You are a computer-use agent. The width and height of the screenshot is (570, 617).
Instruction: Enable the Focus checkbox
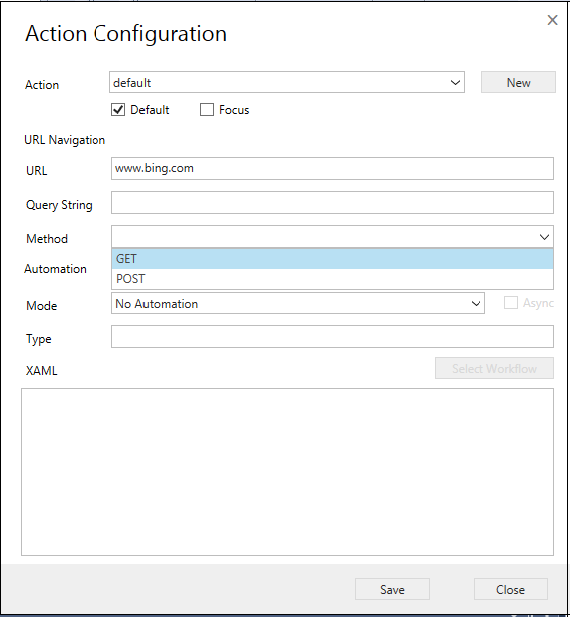point(207,109)
